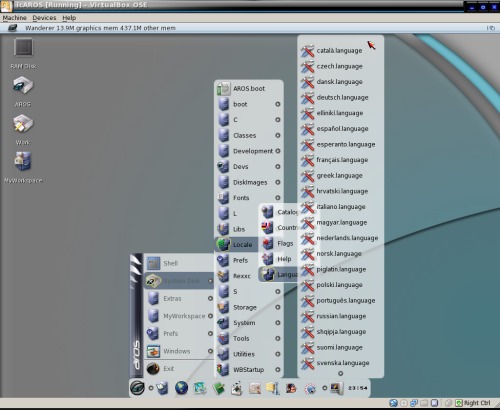This screenshot has width=500, height=410.
Task: Click the Extras drawer icon in start menu
Action: click(153, 299)
